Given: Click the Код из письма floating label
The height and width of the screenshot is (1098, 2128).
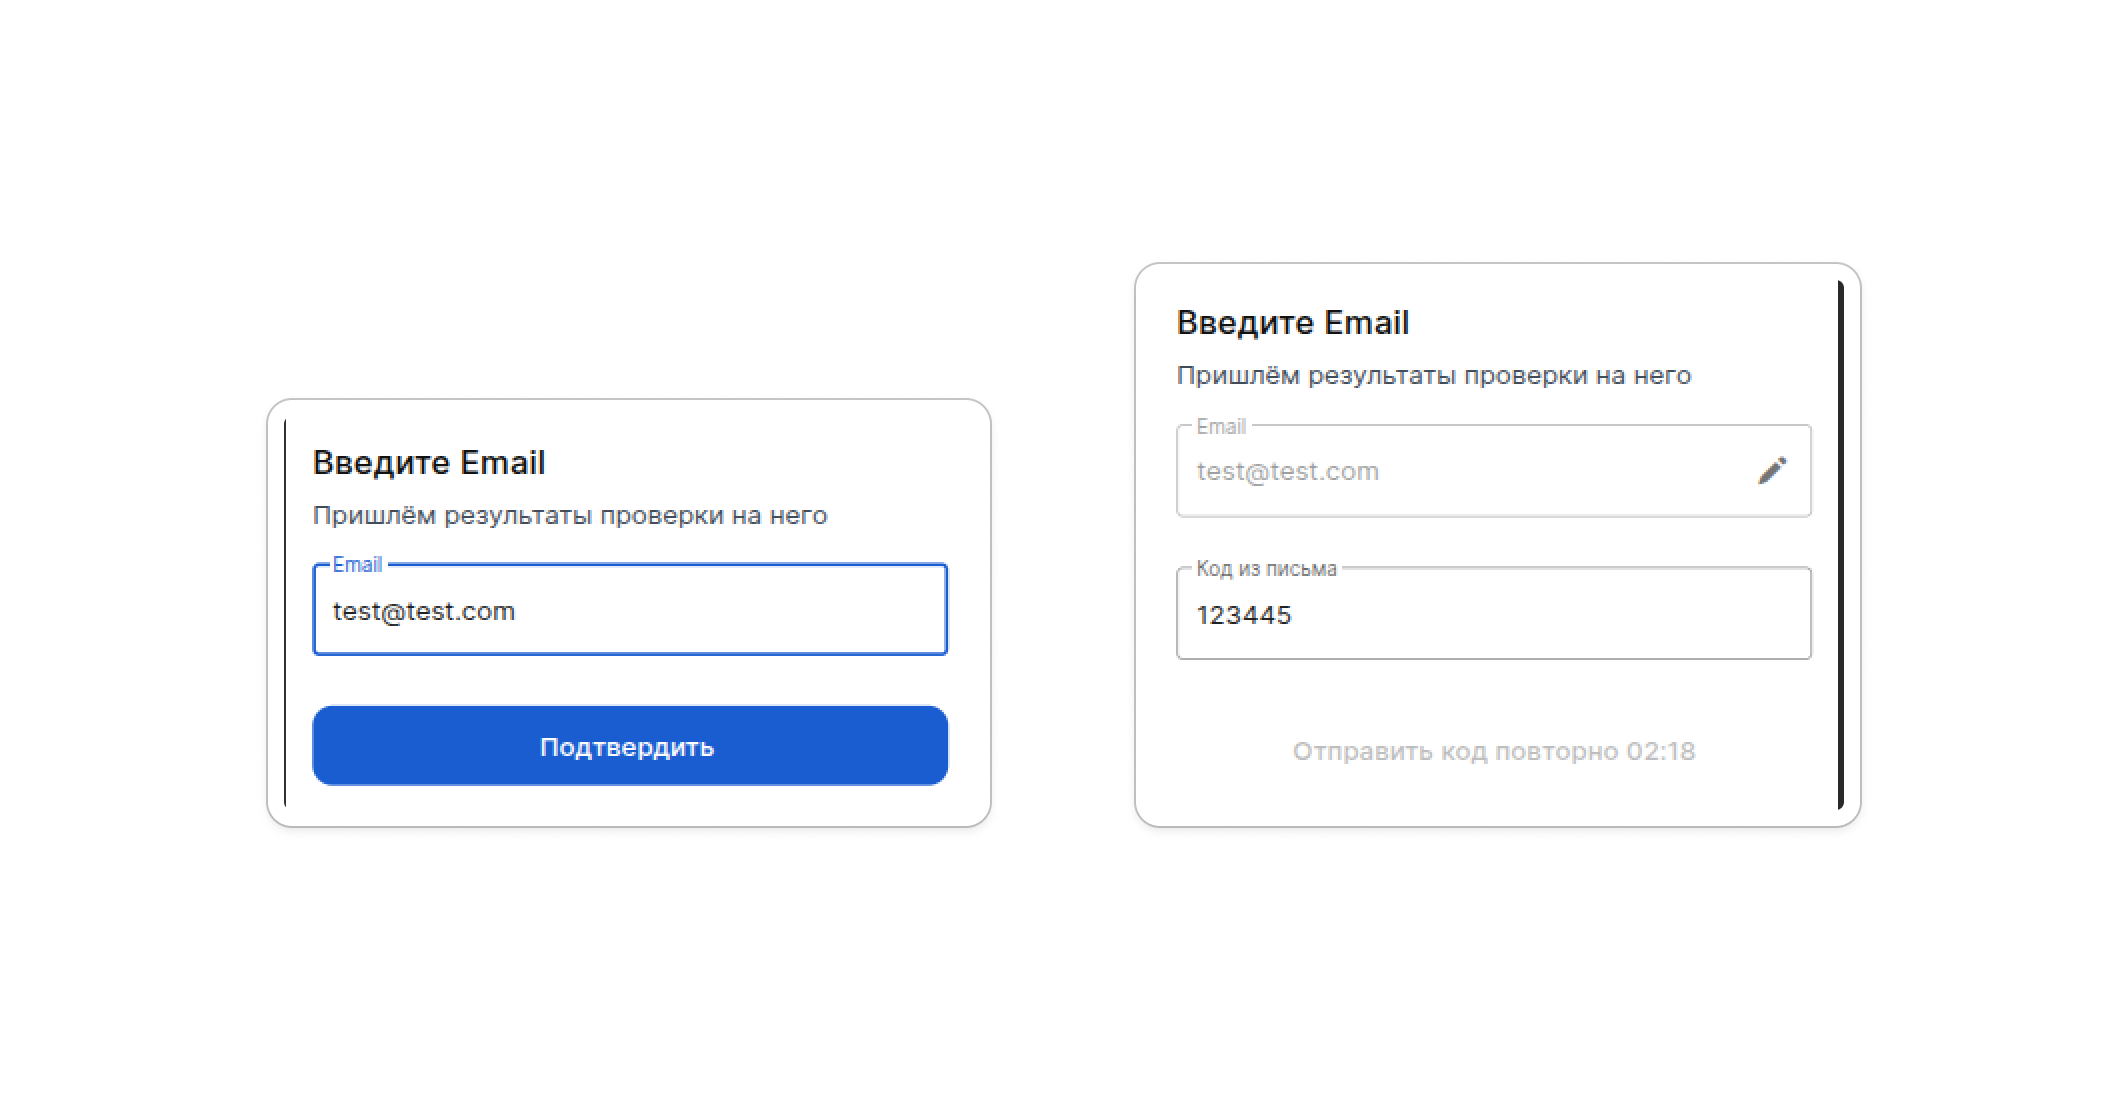Looking at the screenshot, I should coord(1266,569).
